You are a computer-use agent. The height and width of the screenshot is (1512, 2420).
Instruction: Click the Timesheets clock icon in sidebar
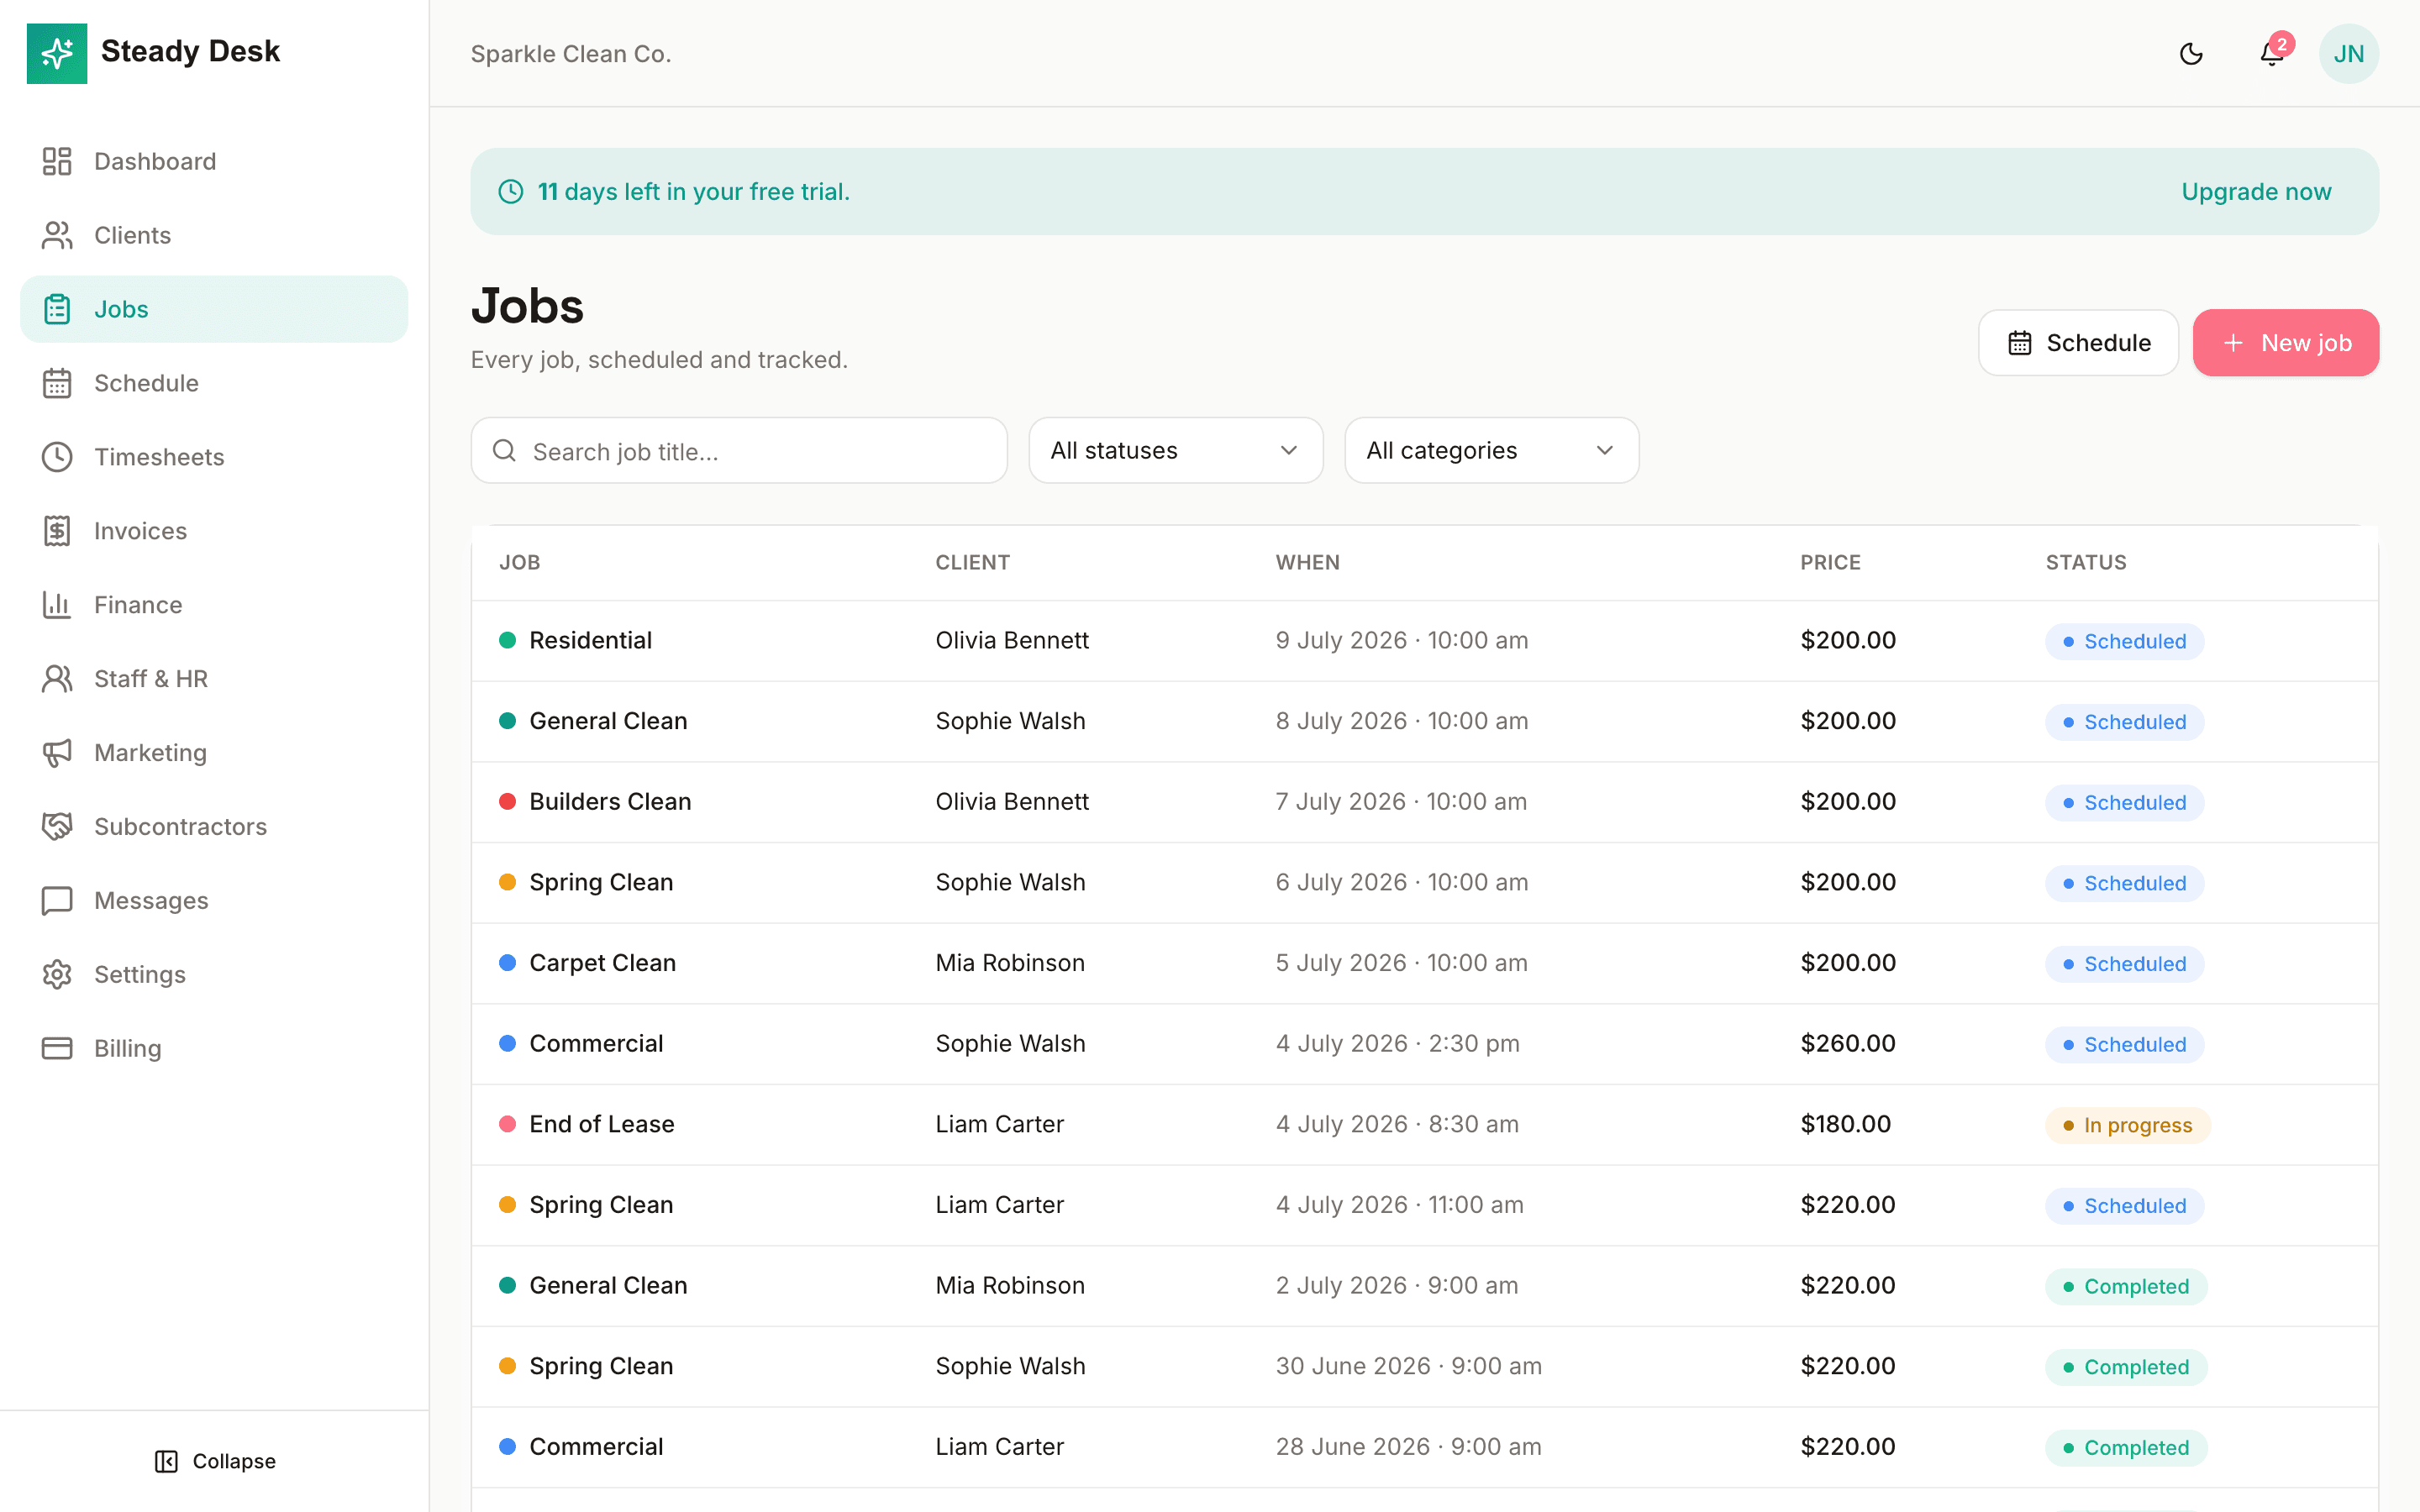[x=57, y=457]
